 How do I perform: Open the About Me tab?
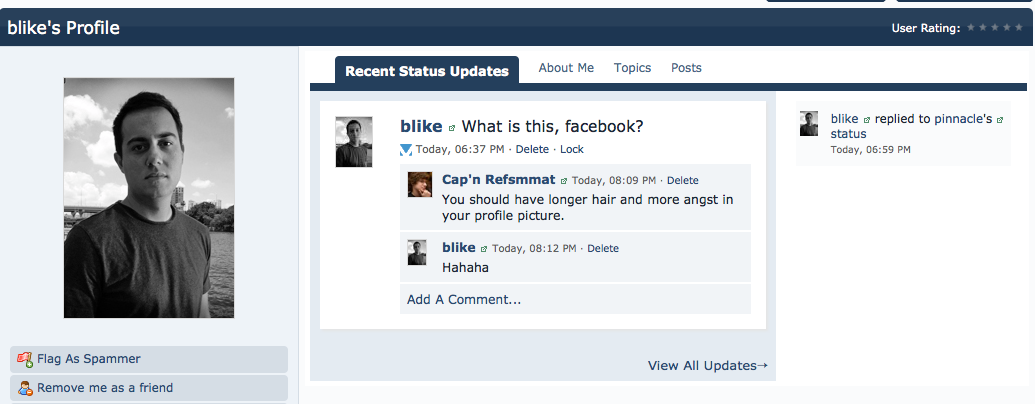tap(566, 68)
